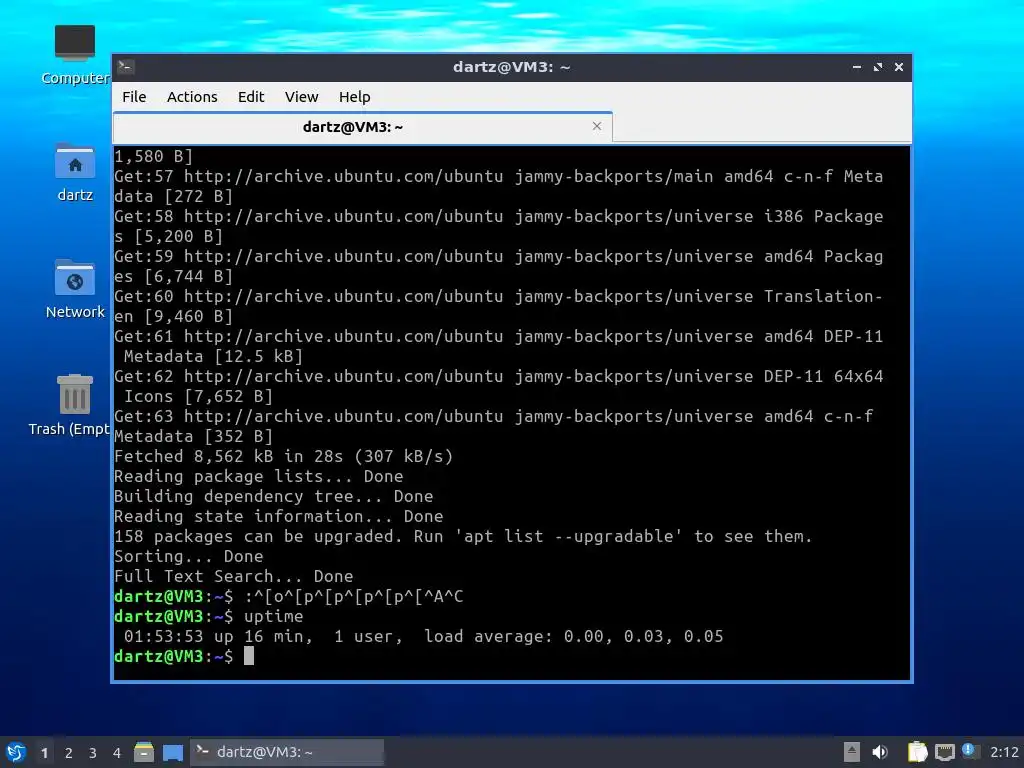The width and height of the screenshot is (1024, 768).
Task: Click the show desktop icon in taskbar
Action: pyautogui.click(x=172, y=752)
